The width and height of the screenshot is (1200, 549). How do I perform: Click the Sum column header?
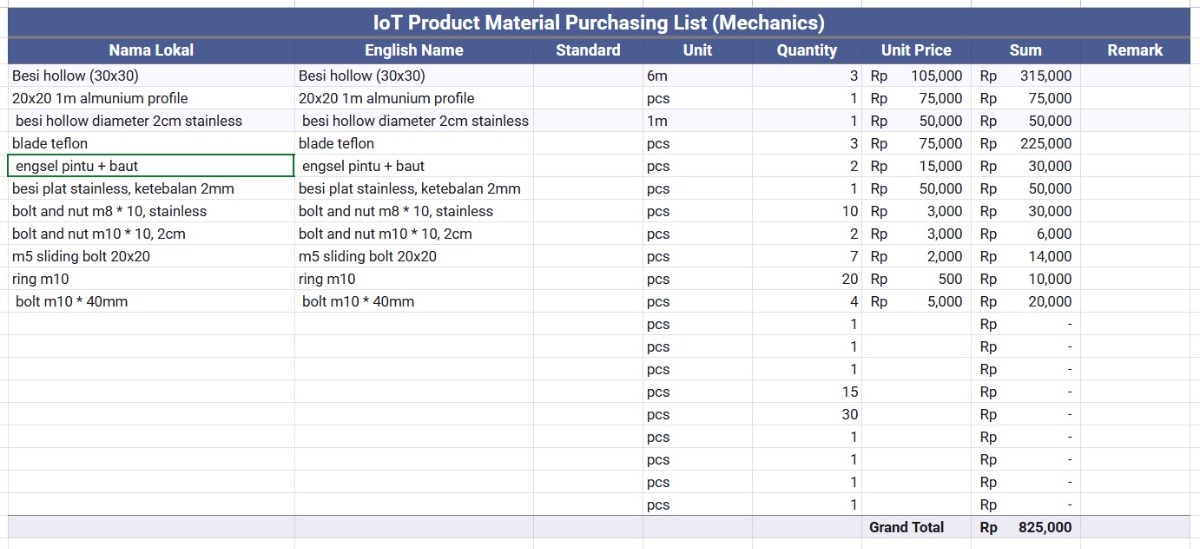[1025, 50]
